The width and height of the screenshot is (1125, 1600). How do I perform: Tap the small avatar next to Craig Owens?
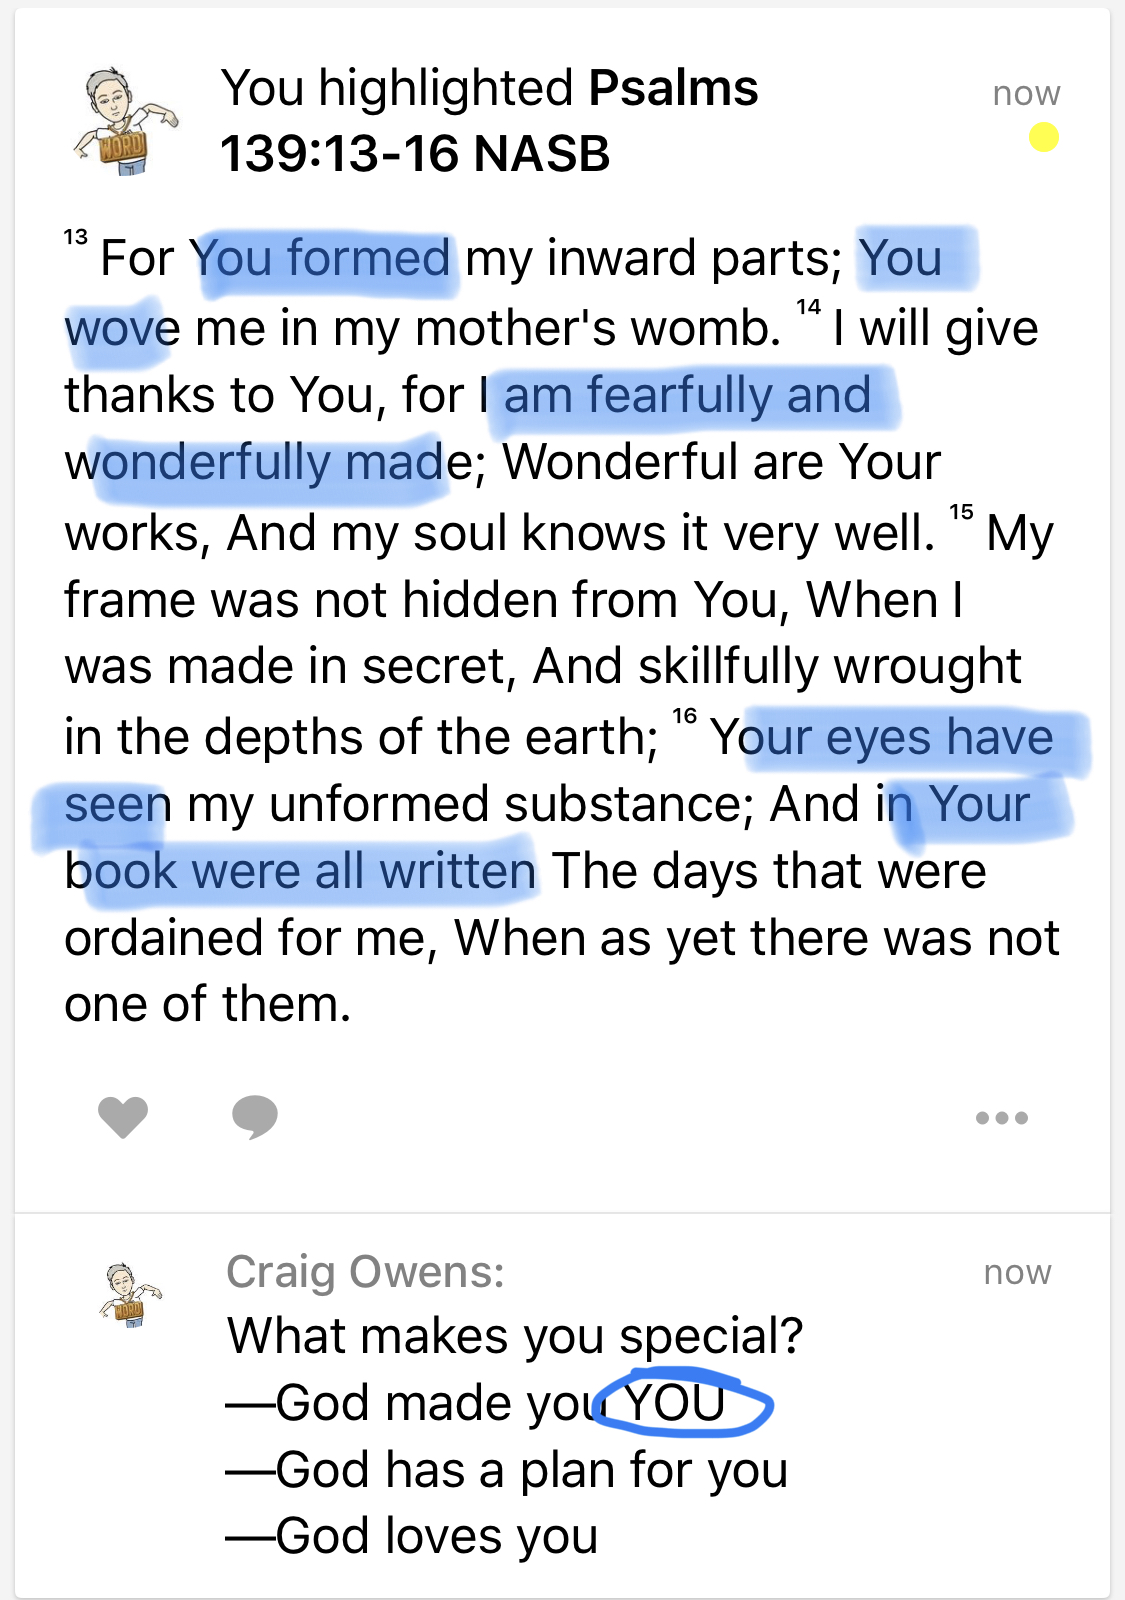coord(129,1295)
